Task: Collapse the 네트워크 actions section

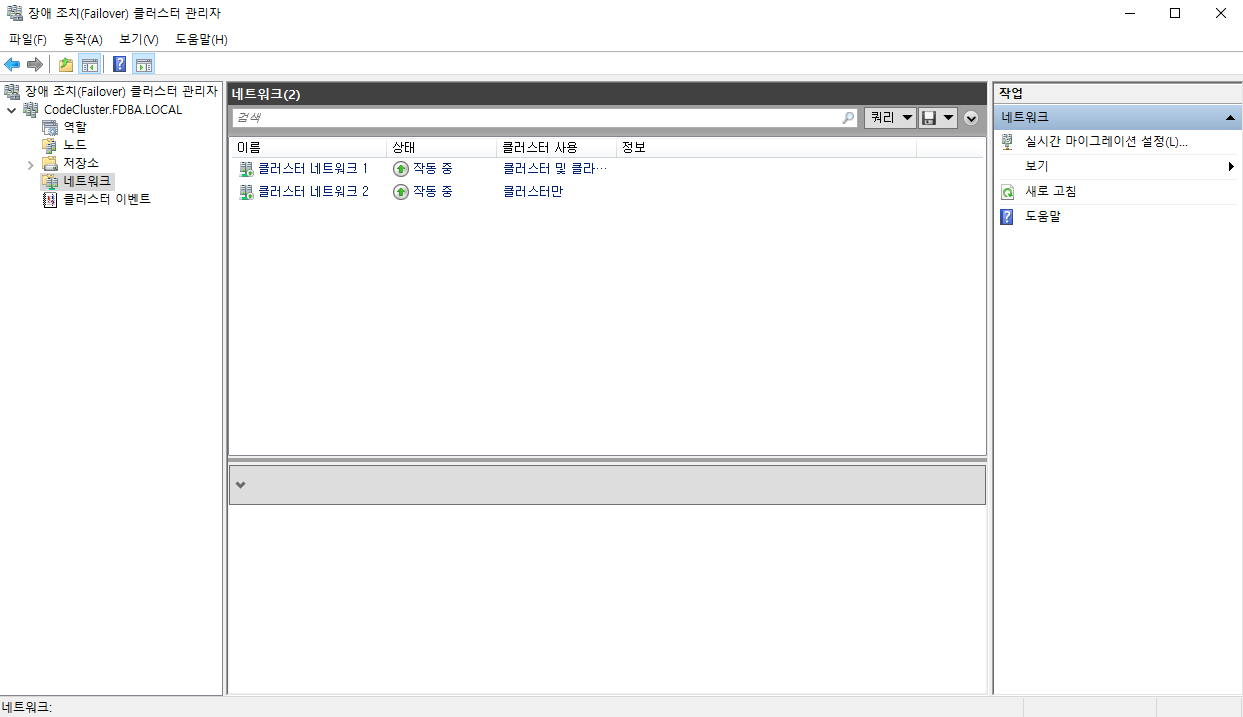Action: click(x=1230, y=118)
